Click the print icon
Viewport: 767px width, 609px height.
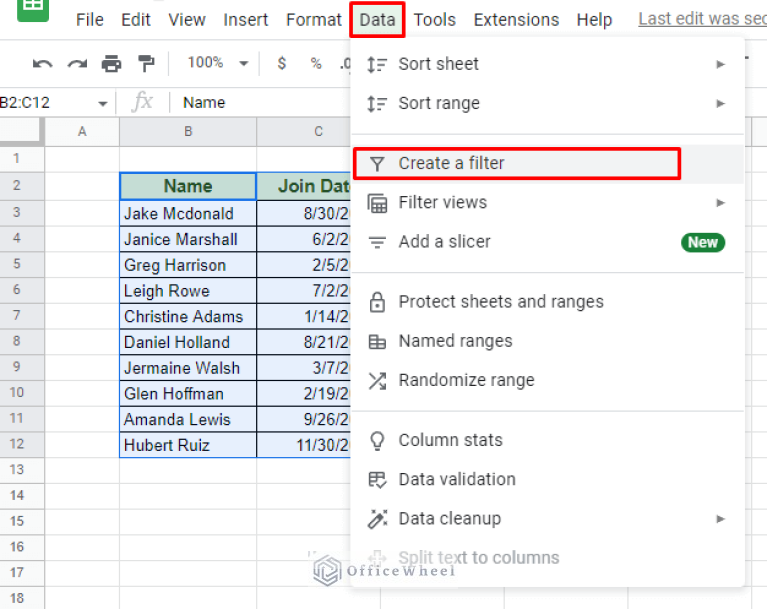pyautogui.click(x=111, y=64)
